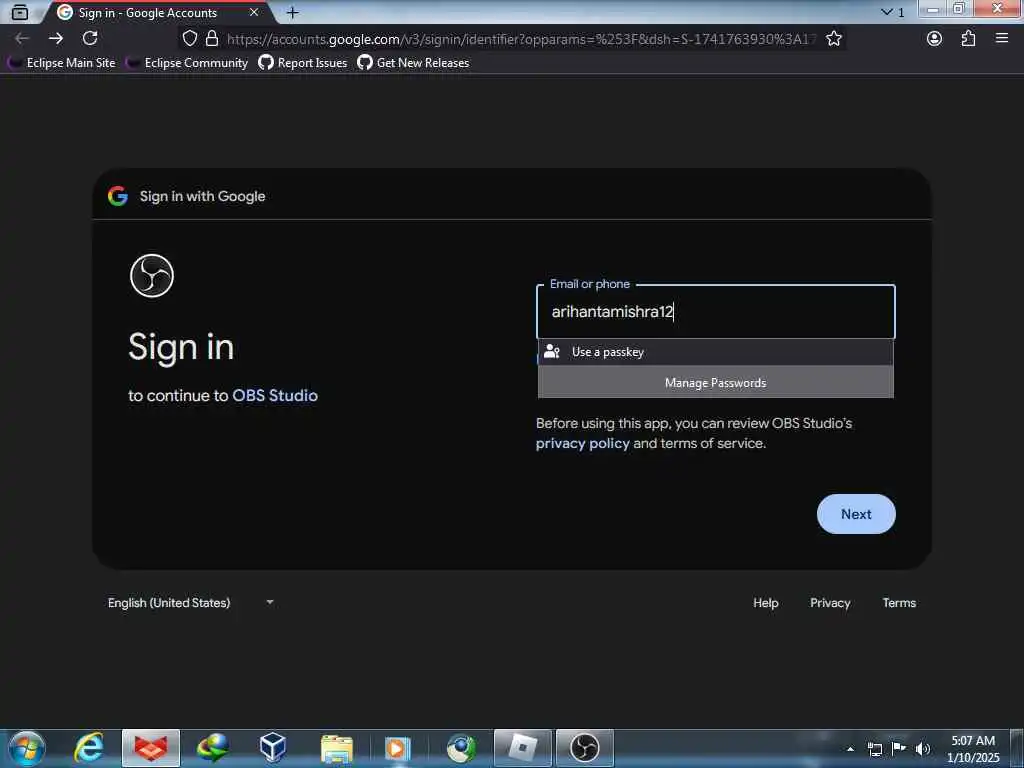Click the Action Center flag icon

click(x=899, y=749)
